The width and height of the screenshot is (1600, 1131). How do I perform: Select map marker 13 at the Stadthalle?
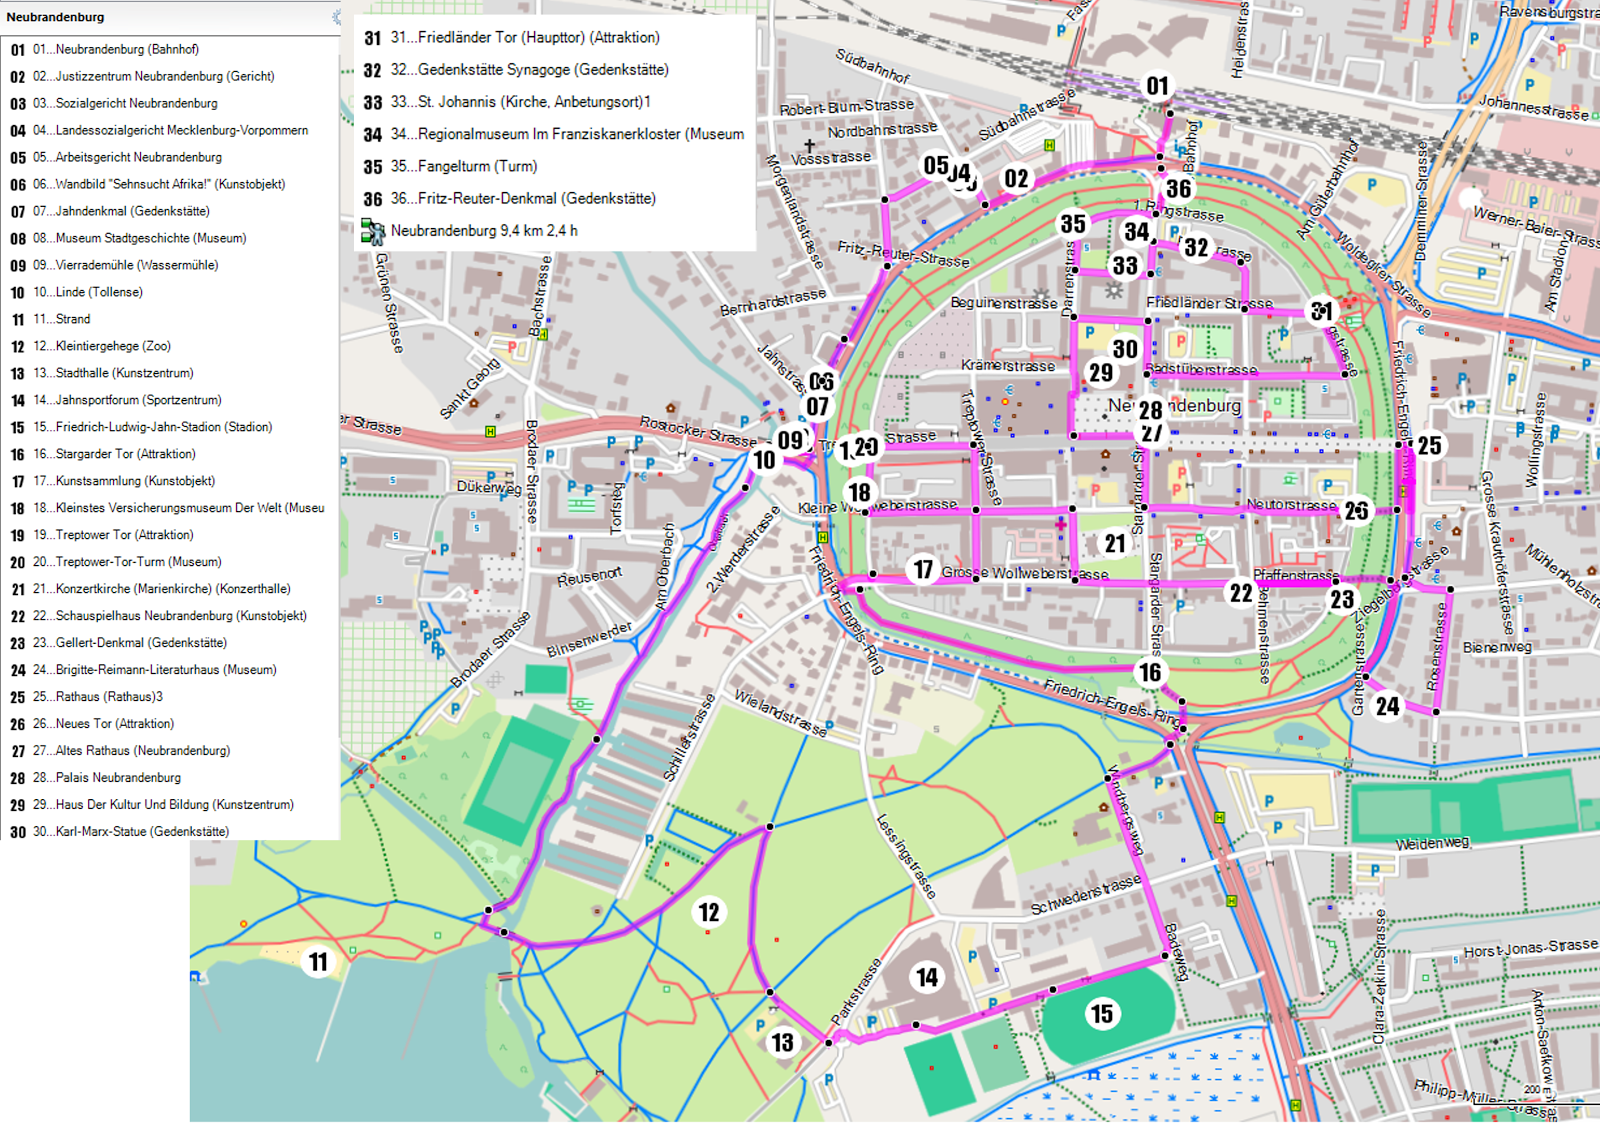tap(782, 1043)
